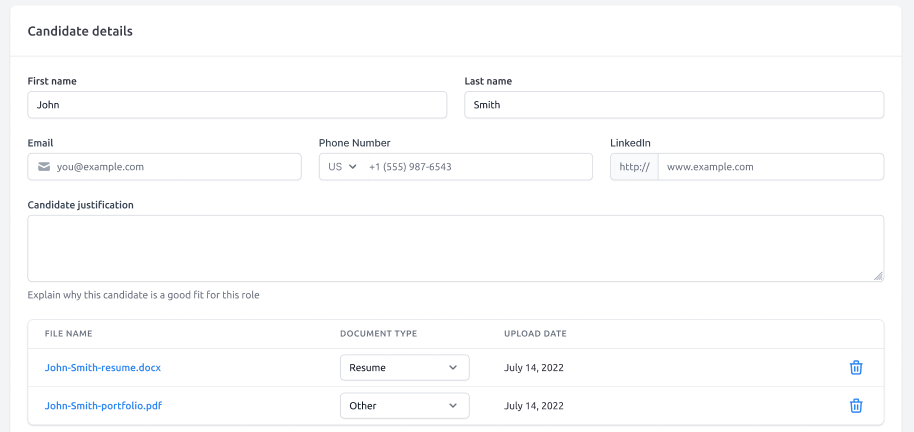Image resolution: width=914 pixels, height=432 pixels.
Task: Select the Email address input
Action: [175, 167]
